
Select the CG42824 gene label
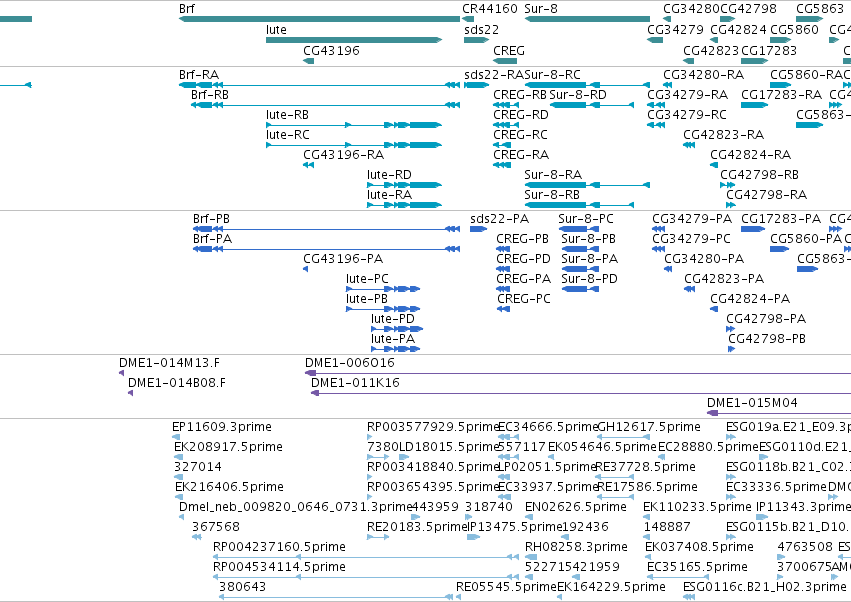click(738, 30)
